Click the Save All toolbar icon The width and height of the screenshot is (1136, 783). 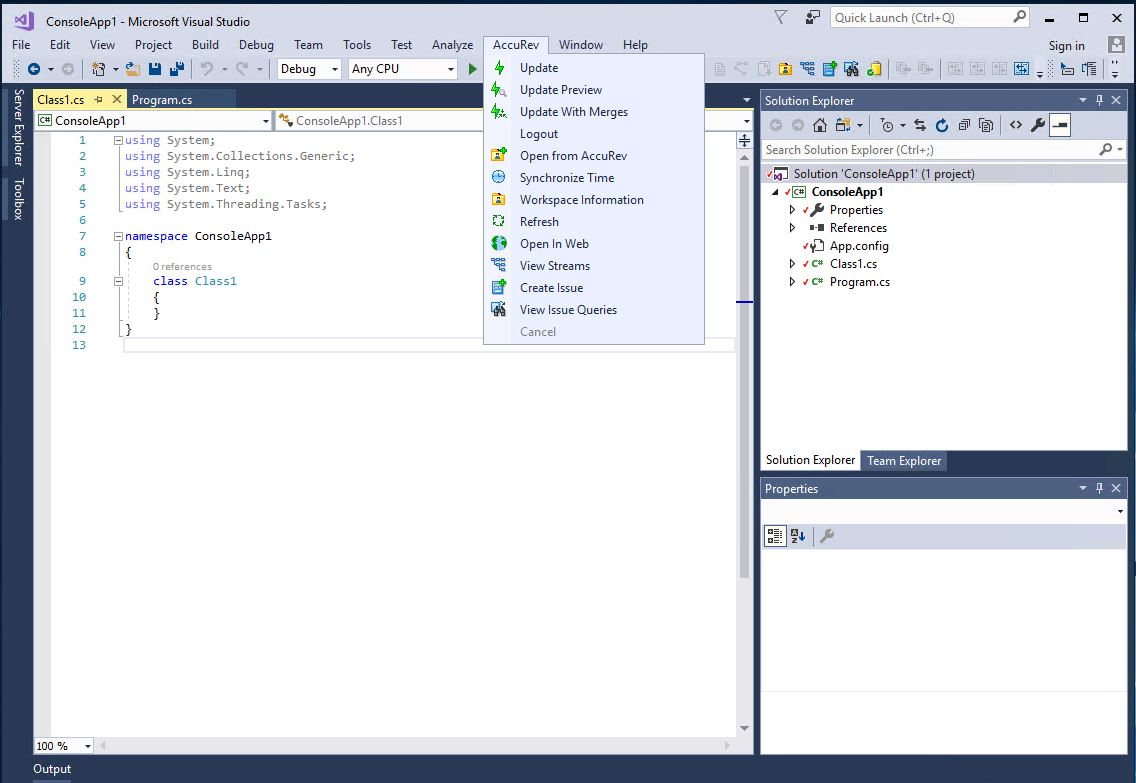pos(176,69)
